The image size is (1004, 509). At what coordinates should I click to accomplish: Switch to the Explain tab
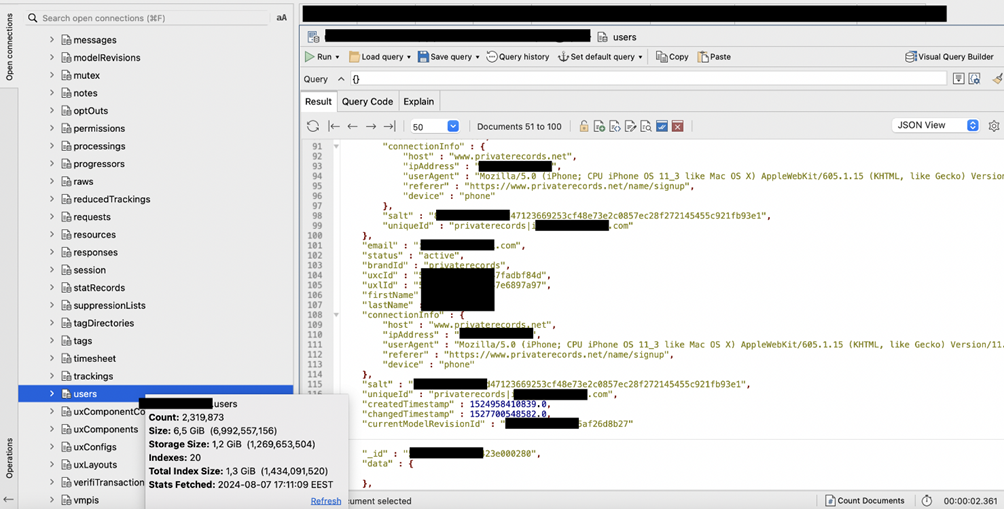[x=418, y=101]
